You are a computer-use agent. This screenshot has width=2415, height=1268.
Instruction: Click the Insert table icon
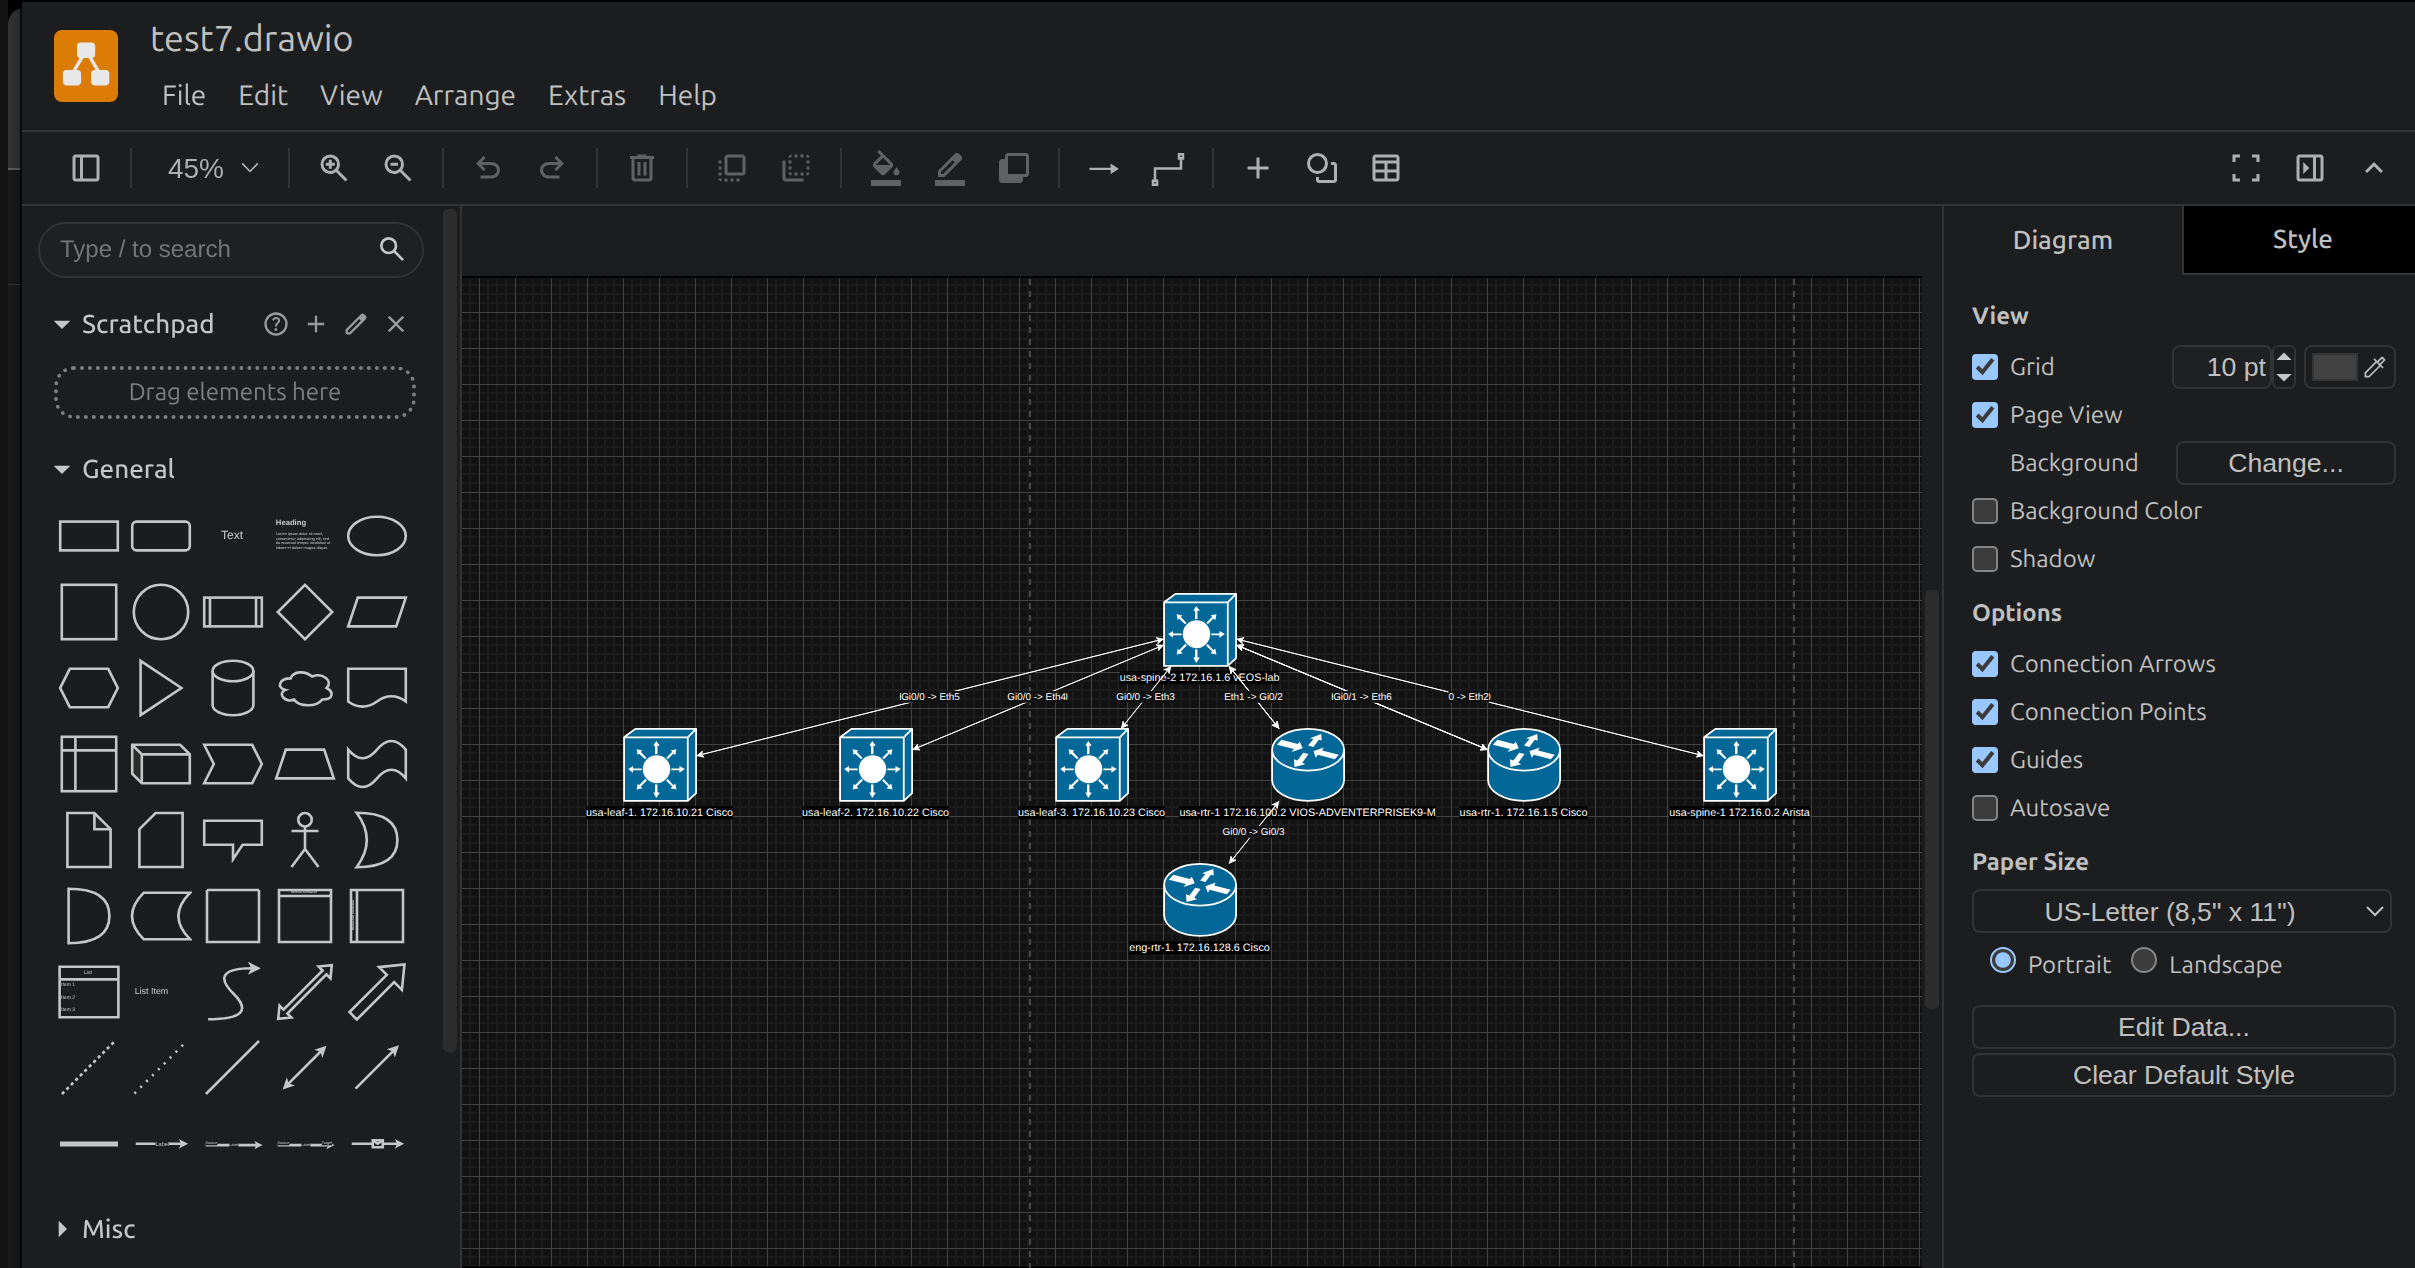1385,168
